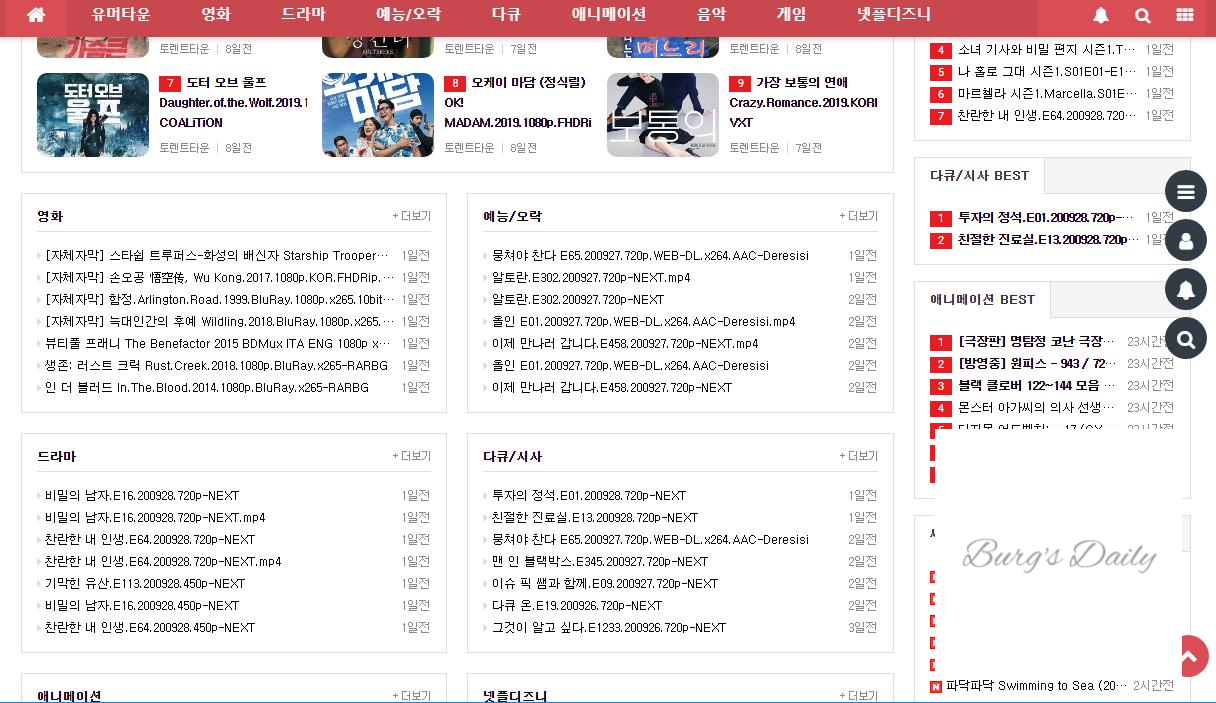Open 알토란 E302 NEXT.mp4 entry
Screen dimensions: 1216x703
590,278
